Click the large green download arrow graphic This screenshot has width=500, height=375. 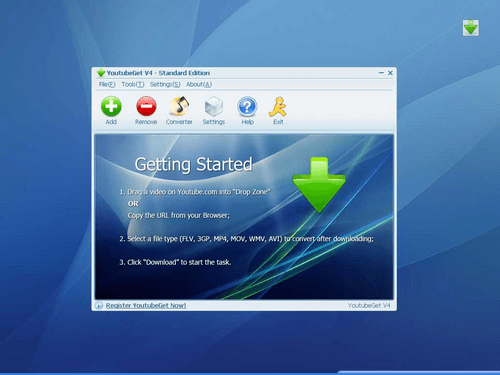click(319, 185)
